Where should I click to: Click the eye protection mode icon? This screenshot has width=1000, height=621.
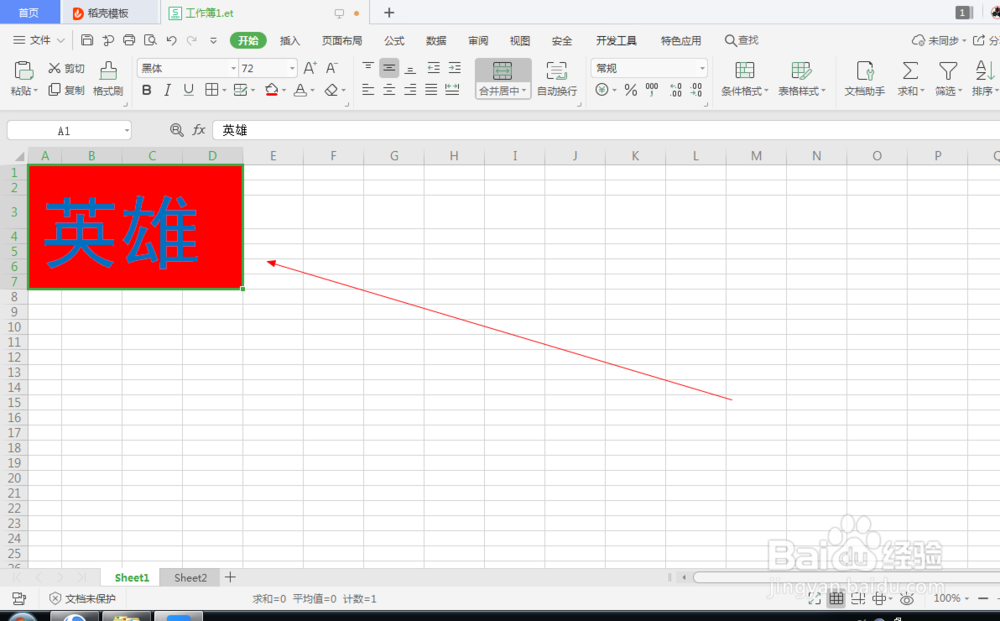click(906, 599)
